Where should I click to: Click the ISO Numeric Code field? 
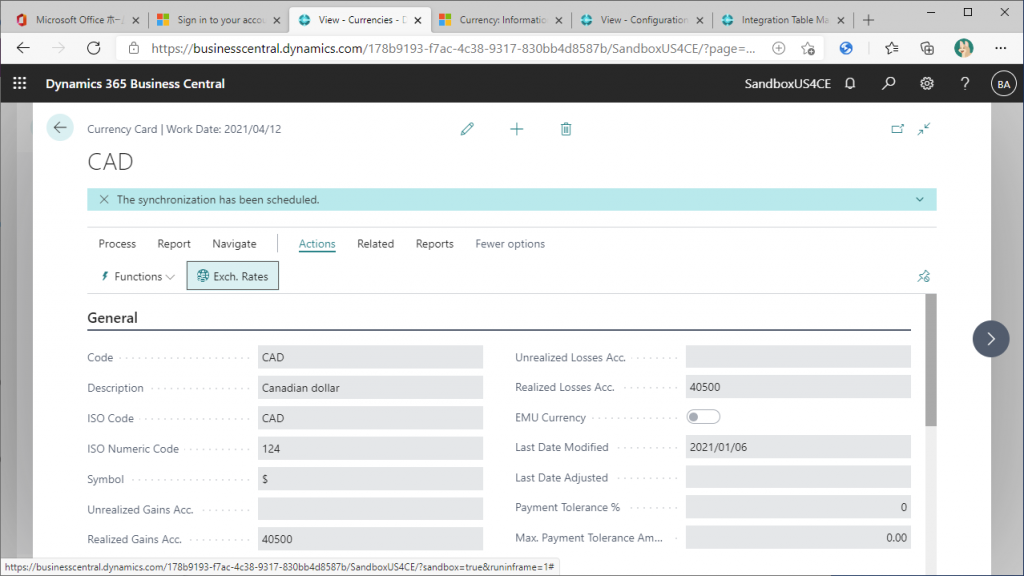tap(370, 449)
